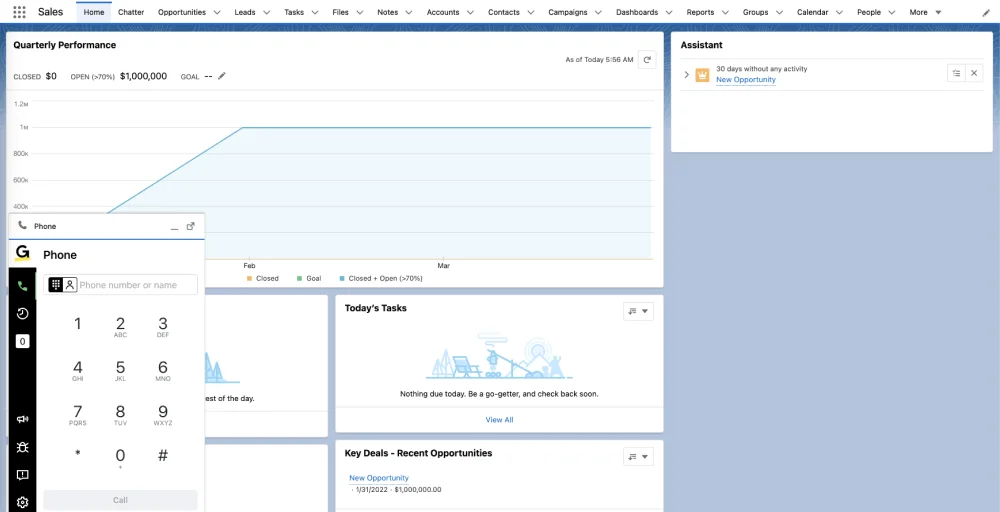The image size is (1000, 512).
Task: Tap the 4 GHI key on the dial pad
Action: [78, 371]
